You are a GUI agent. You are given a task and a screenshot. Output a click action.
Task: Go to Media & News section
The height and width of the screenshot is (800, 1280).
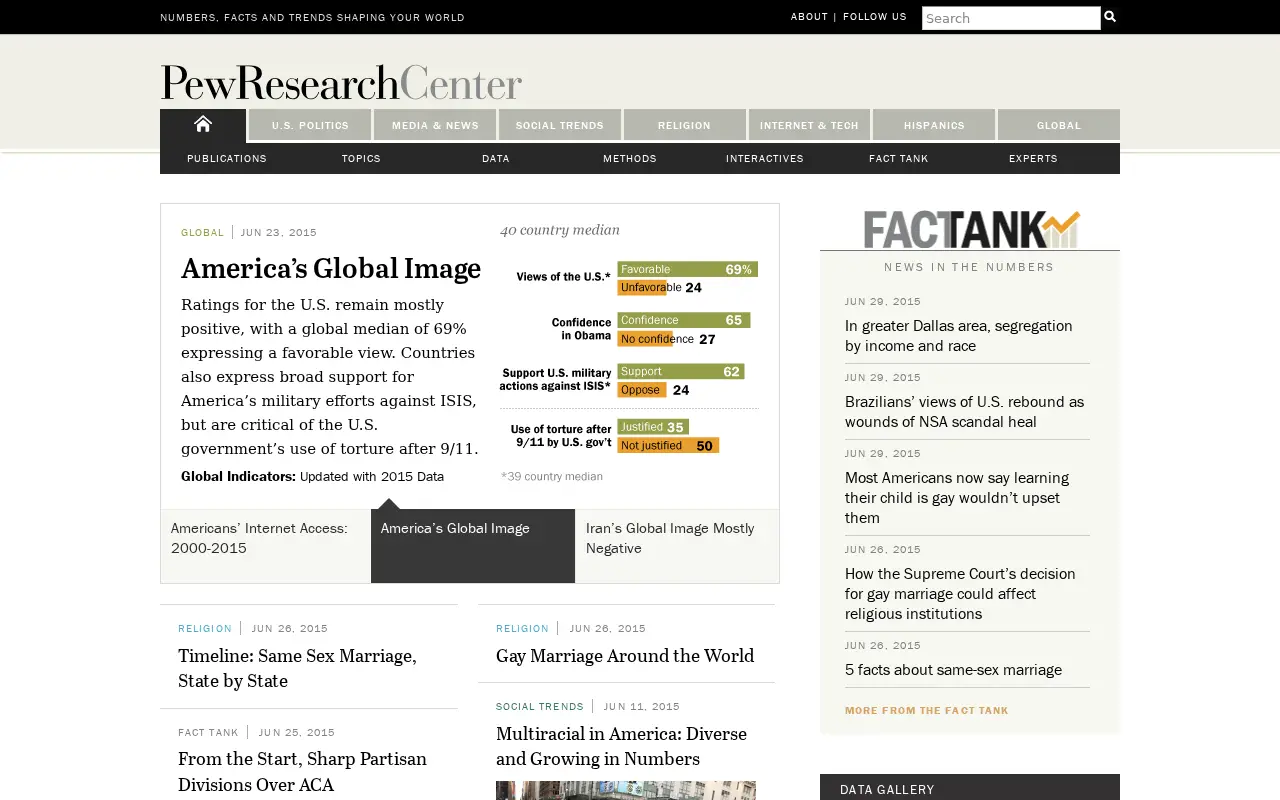point(435,125)
